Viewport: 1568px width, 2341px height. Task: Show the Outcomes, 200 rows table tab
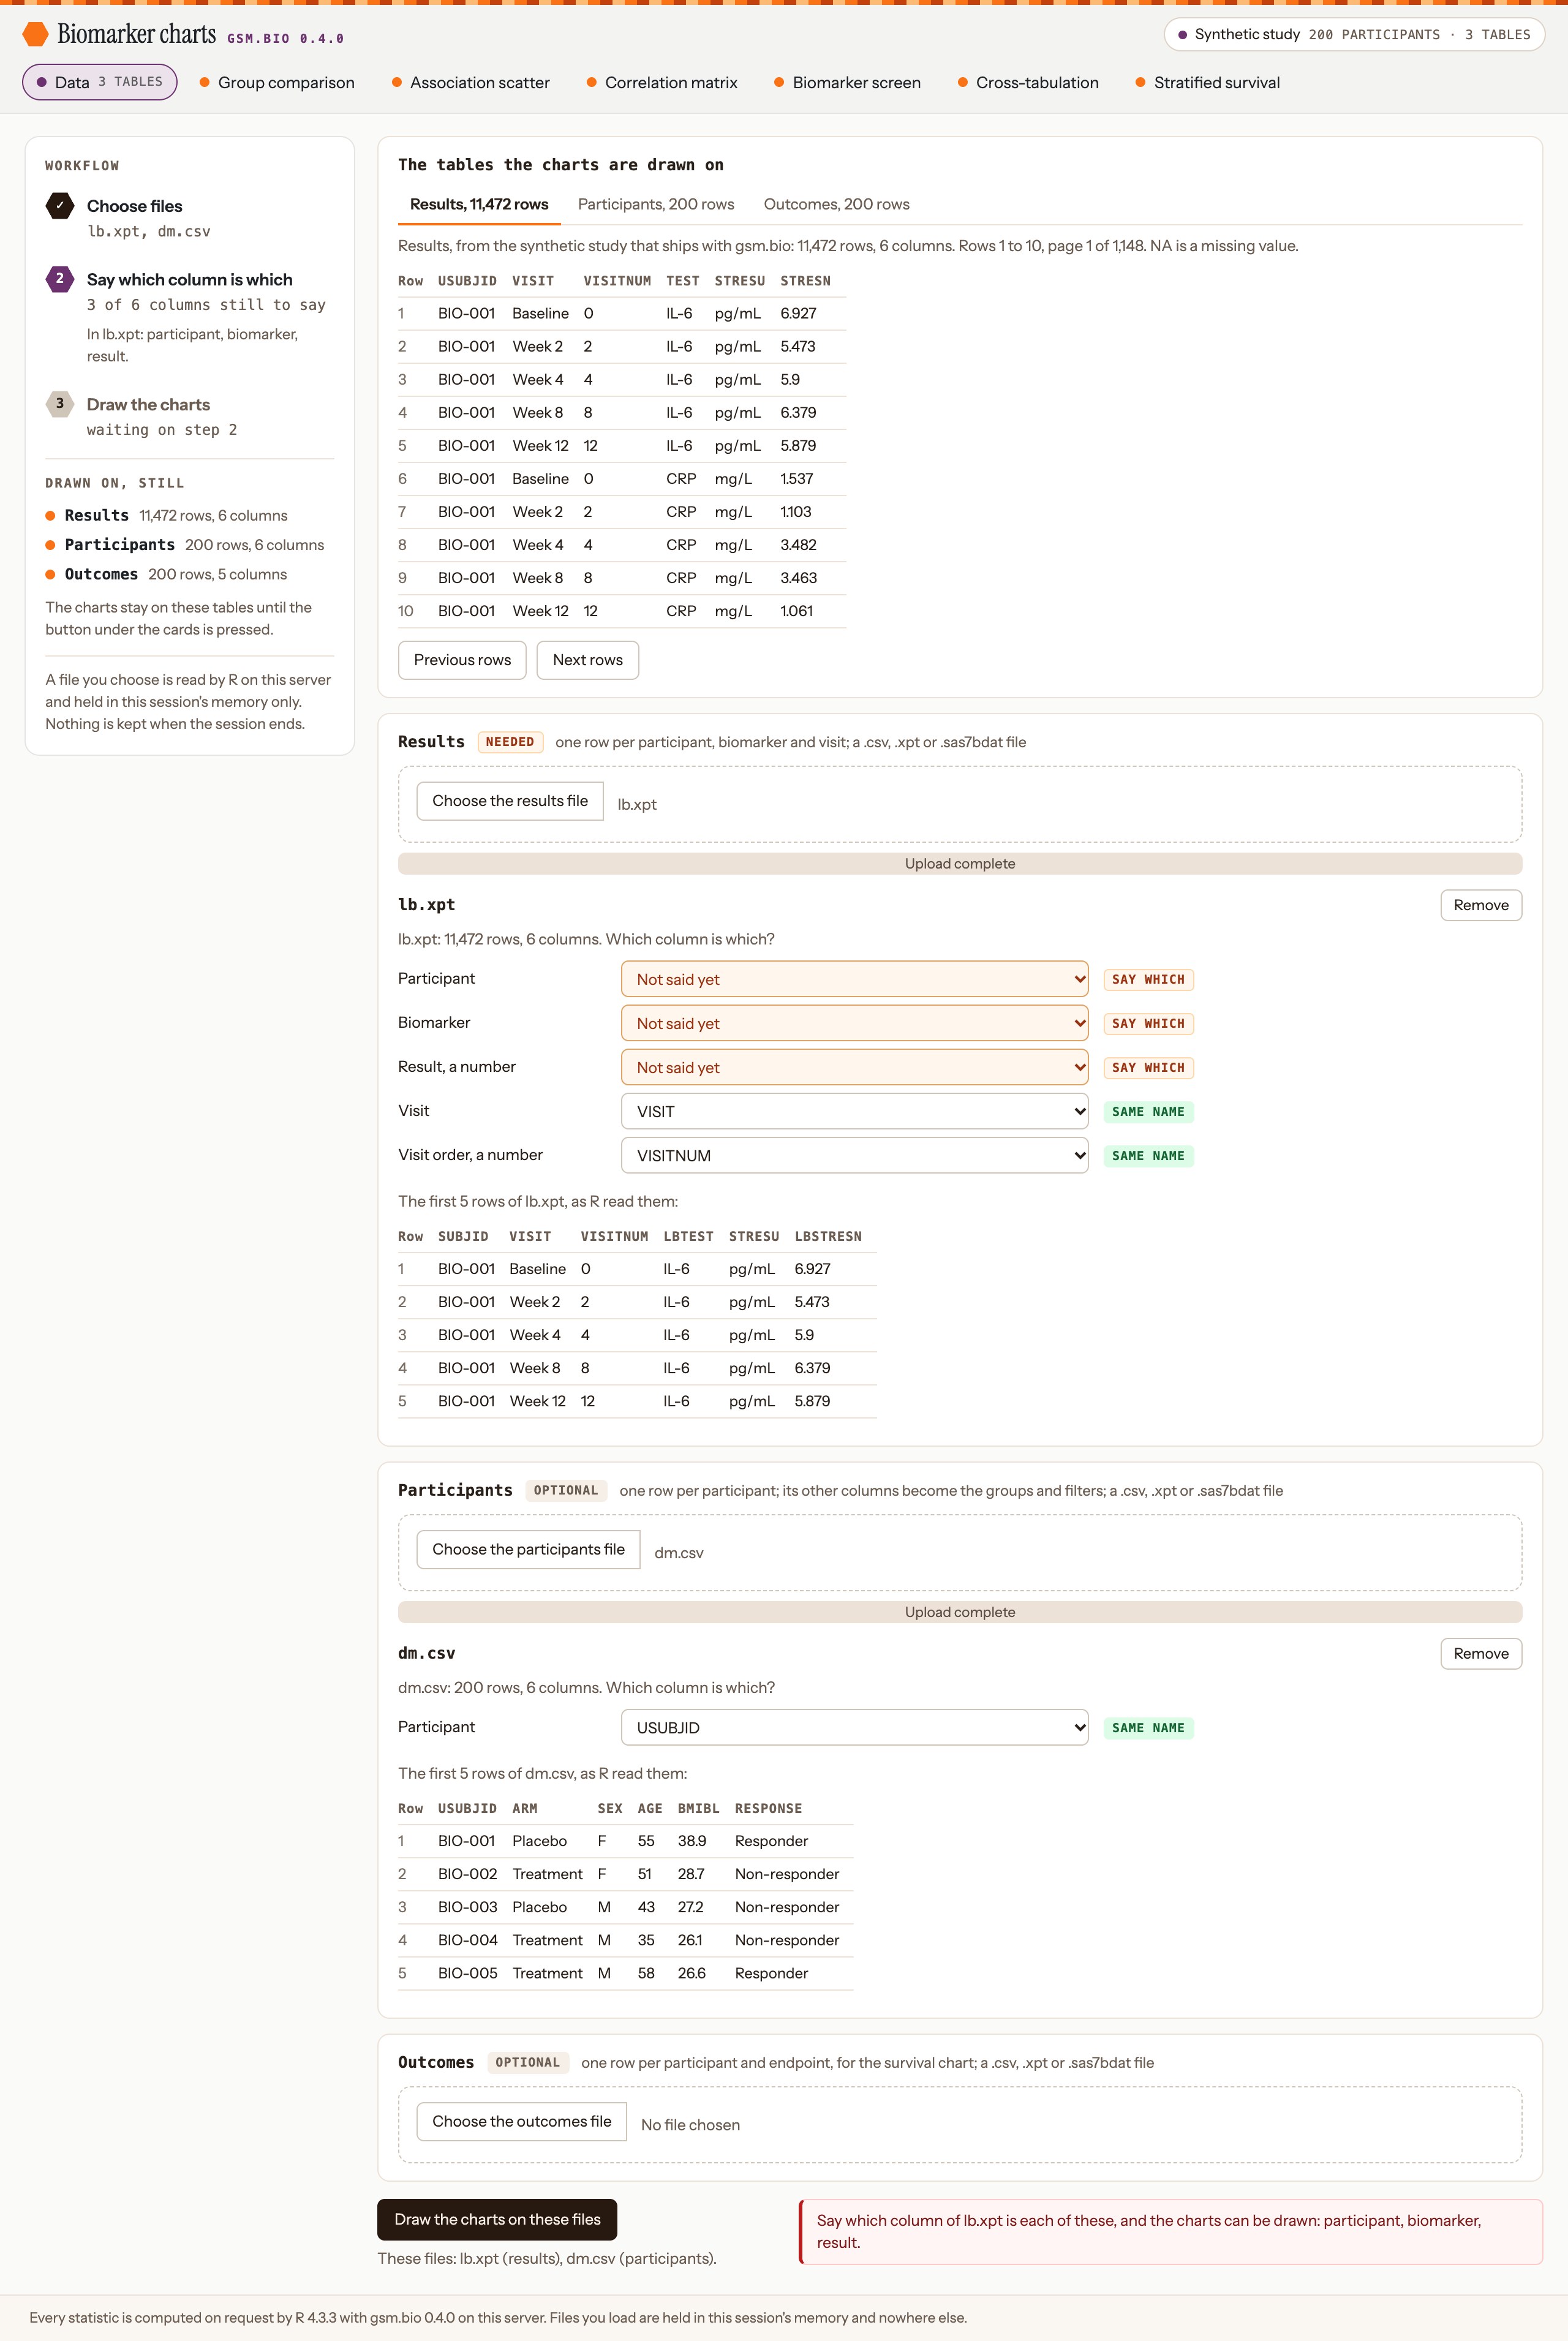837,204
